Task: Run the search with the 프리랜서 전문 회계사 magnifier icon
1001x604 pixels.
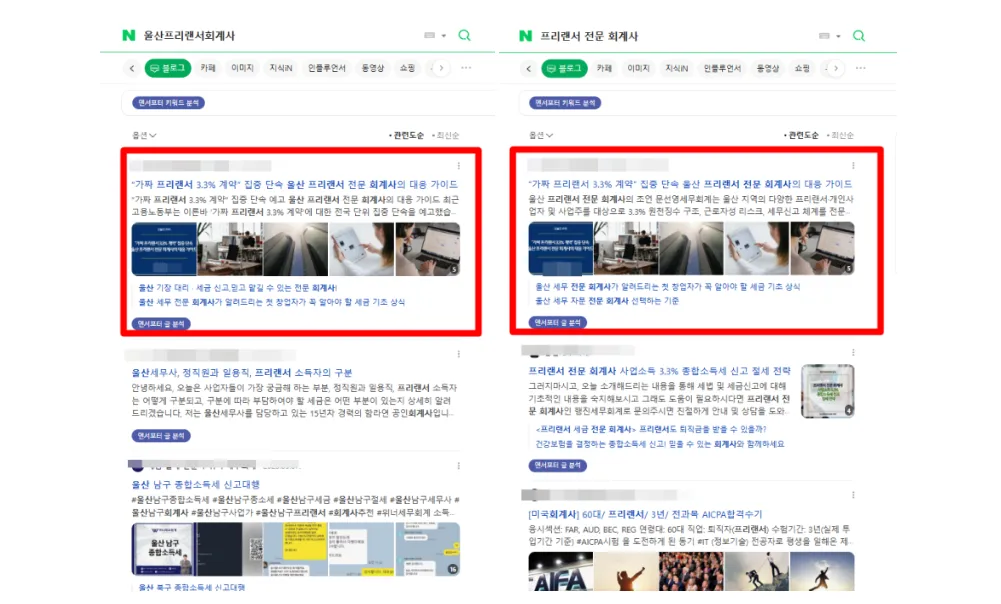Action: pos(859,36)
